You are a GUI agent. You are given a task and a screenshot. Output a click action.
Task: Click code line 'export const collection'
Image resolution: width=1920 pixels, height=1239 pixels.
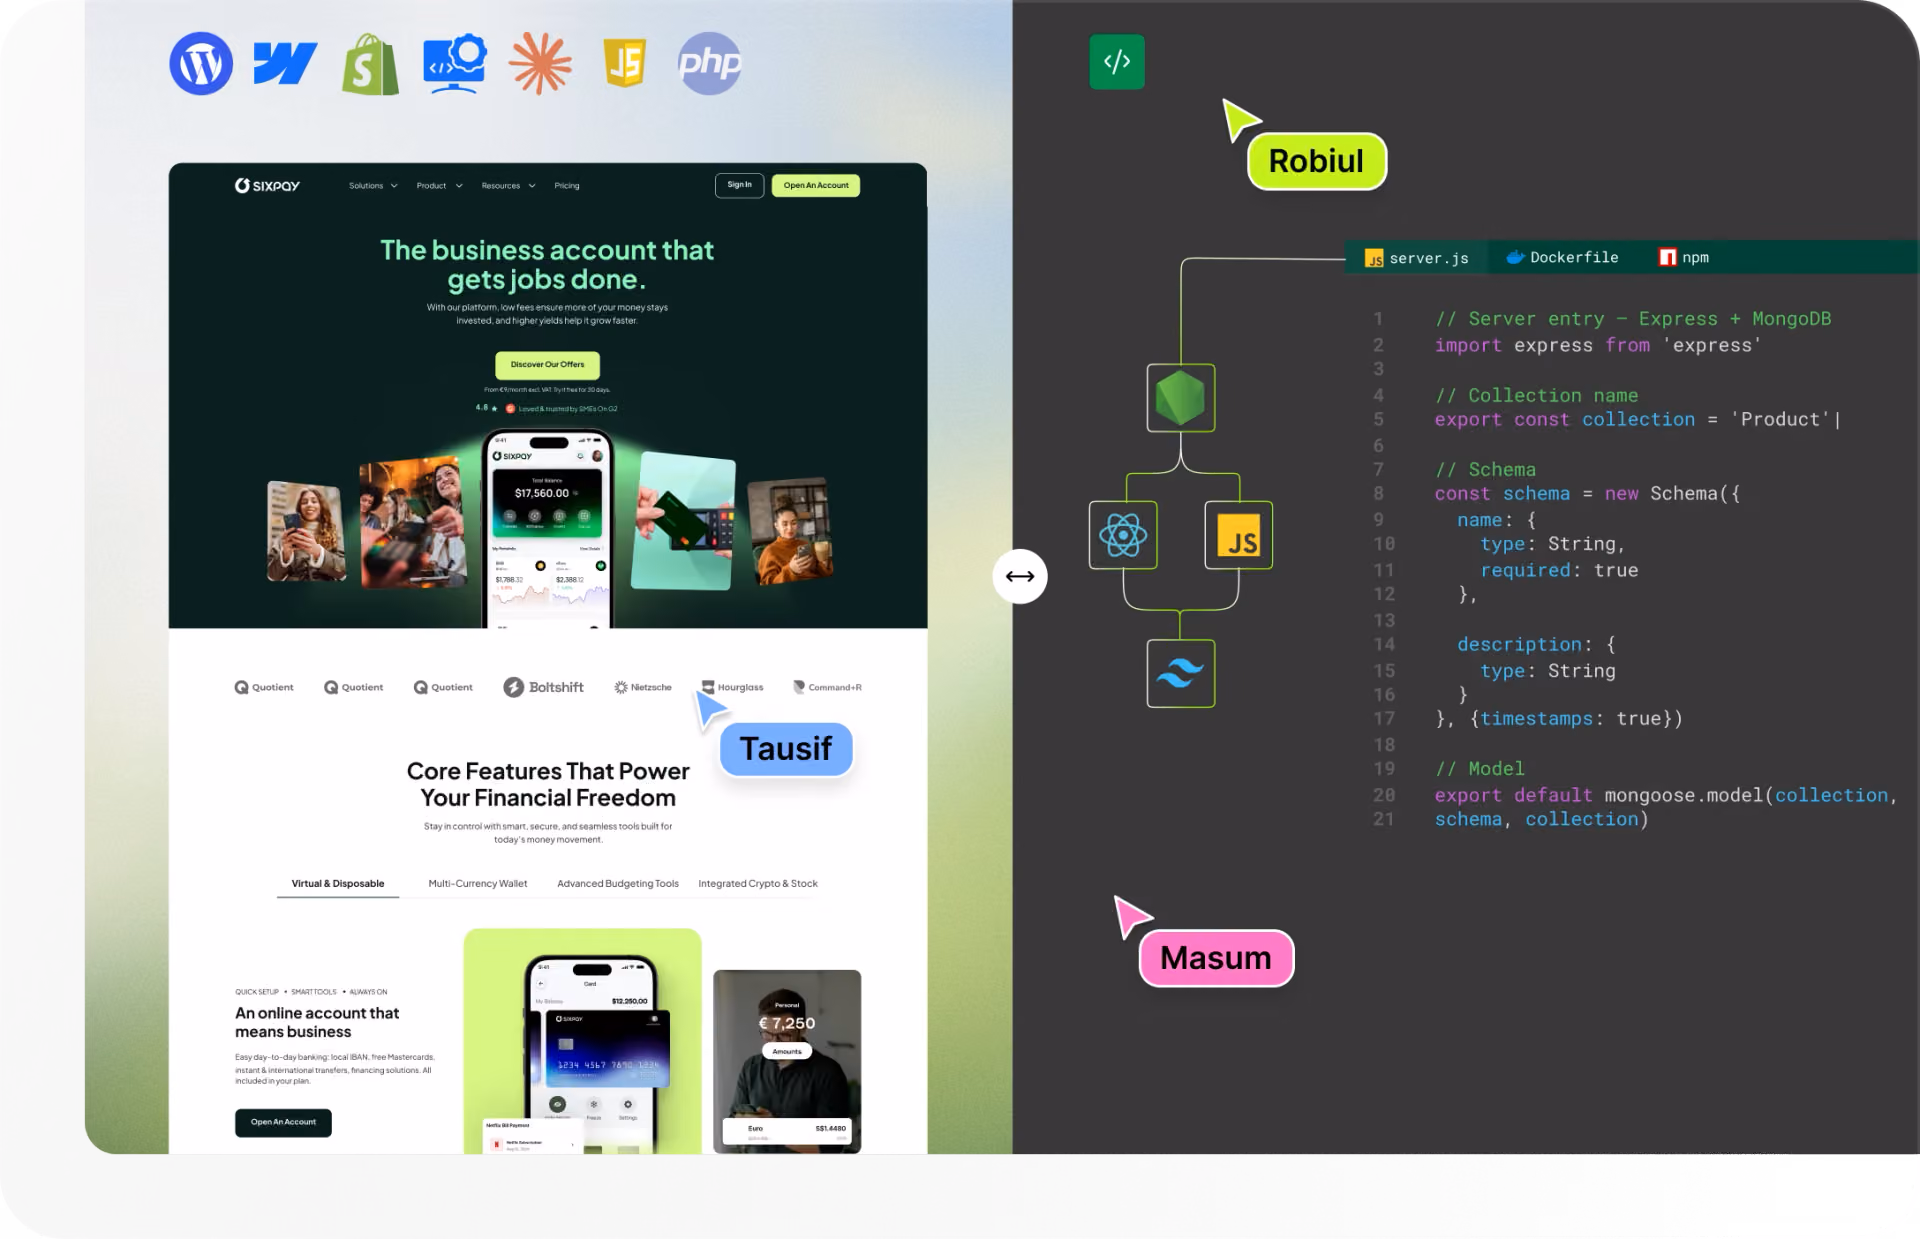tap(1637, 420)
